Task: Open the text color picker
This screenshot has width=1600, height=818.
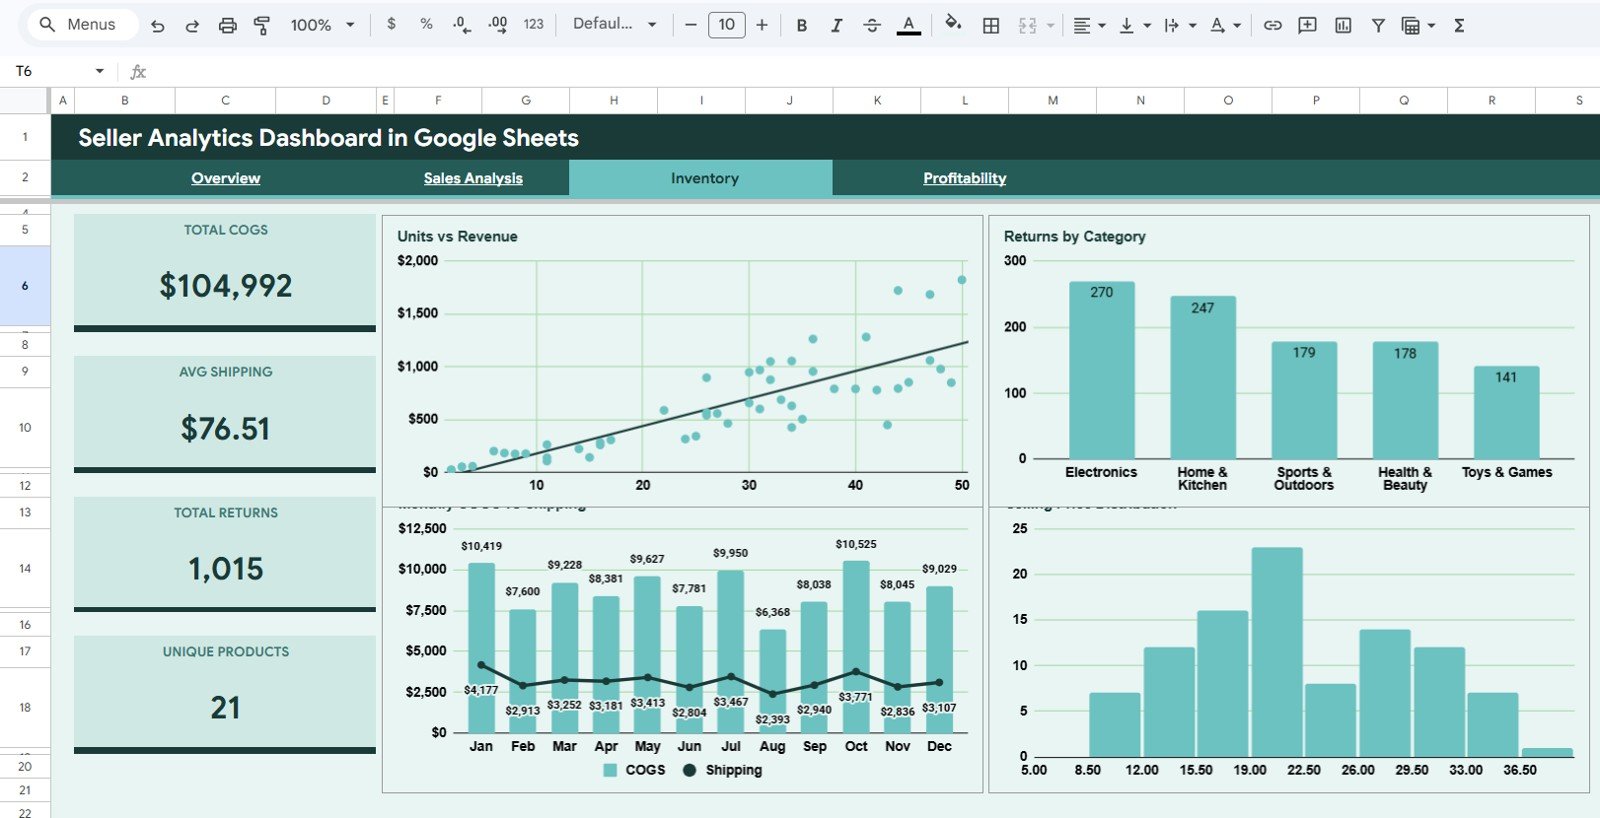Action: [908, 25]
